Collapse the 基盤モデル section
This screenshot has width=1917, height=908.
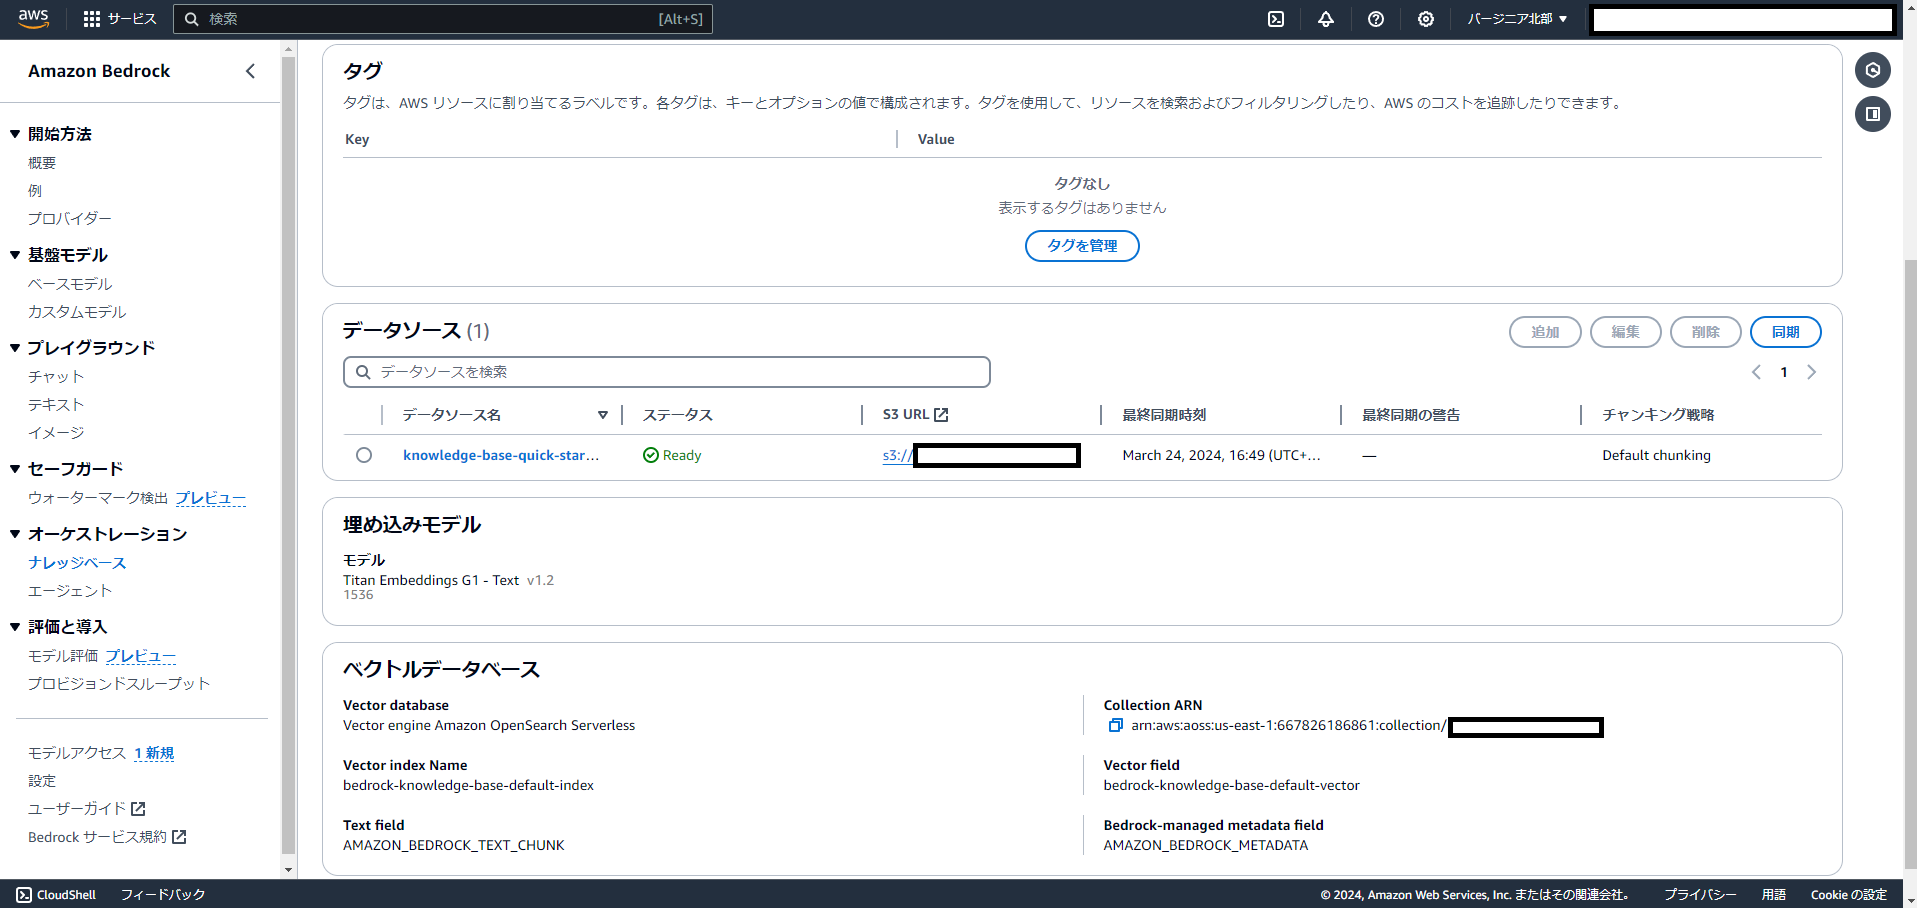tap(15, 255)
